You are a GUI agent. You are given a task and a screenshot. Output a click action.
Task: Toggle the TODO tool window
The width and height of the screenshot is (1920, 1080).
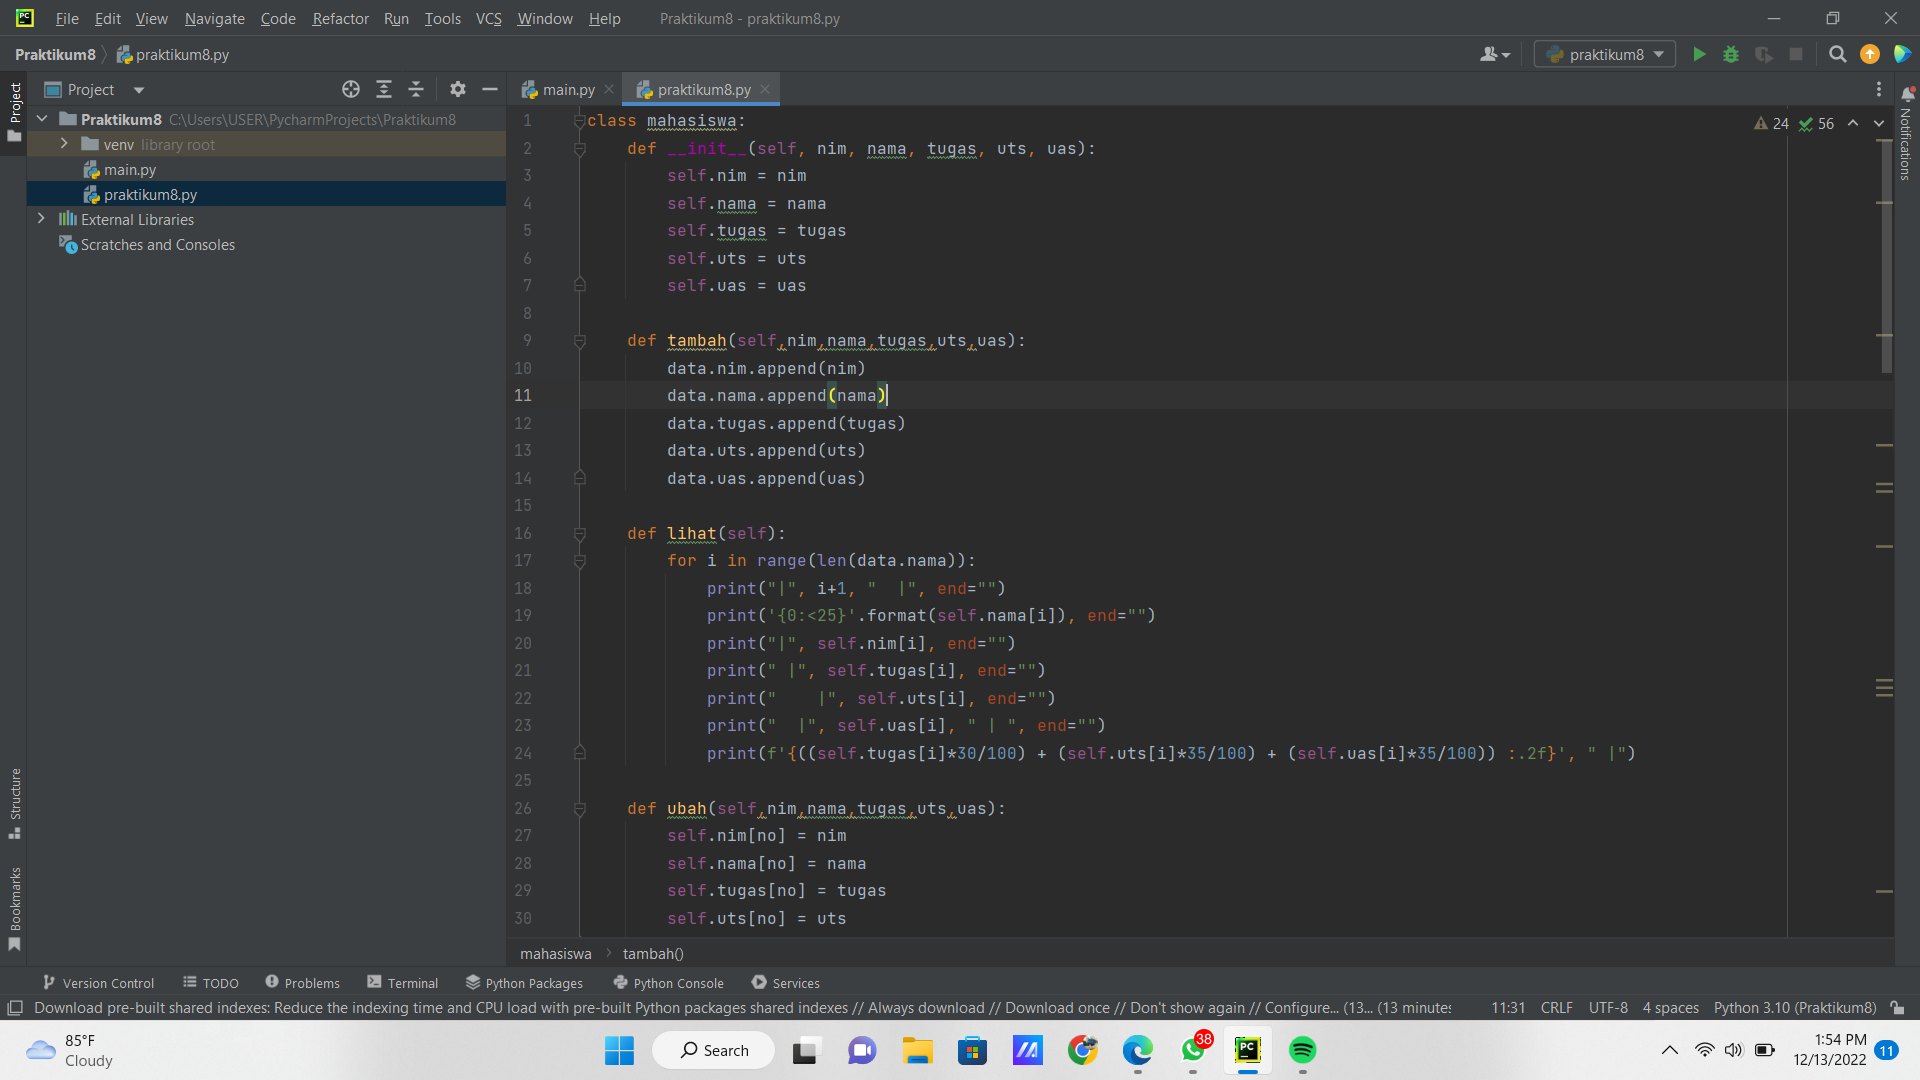(x=210, y=983)
